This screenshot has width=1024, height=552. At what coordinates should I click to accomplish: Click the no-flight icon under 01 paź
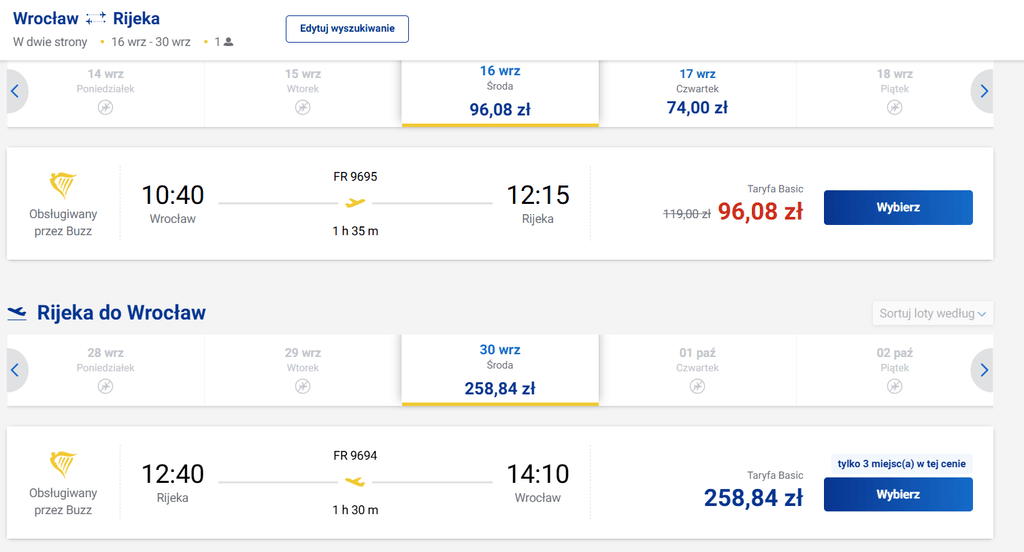coord(697,386)
